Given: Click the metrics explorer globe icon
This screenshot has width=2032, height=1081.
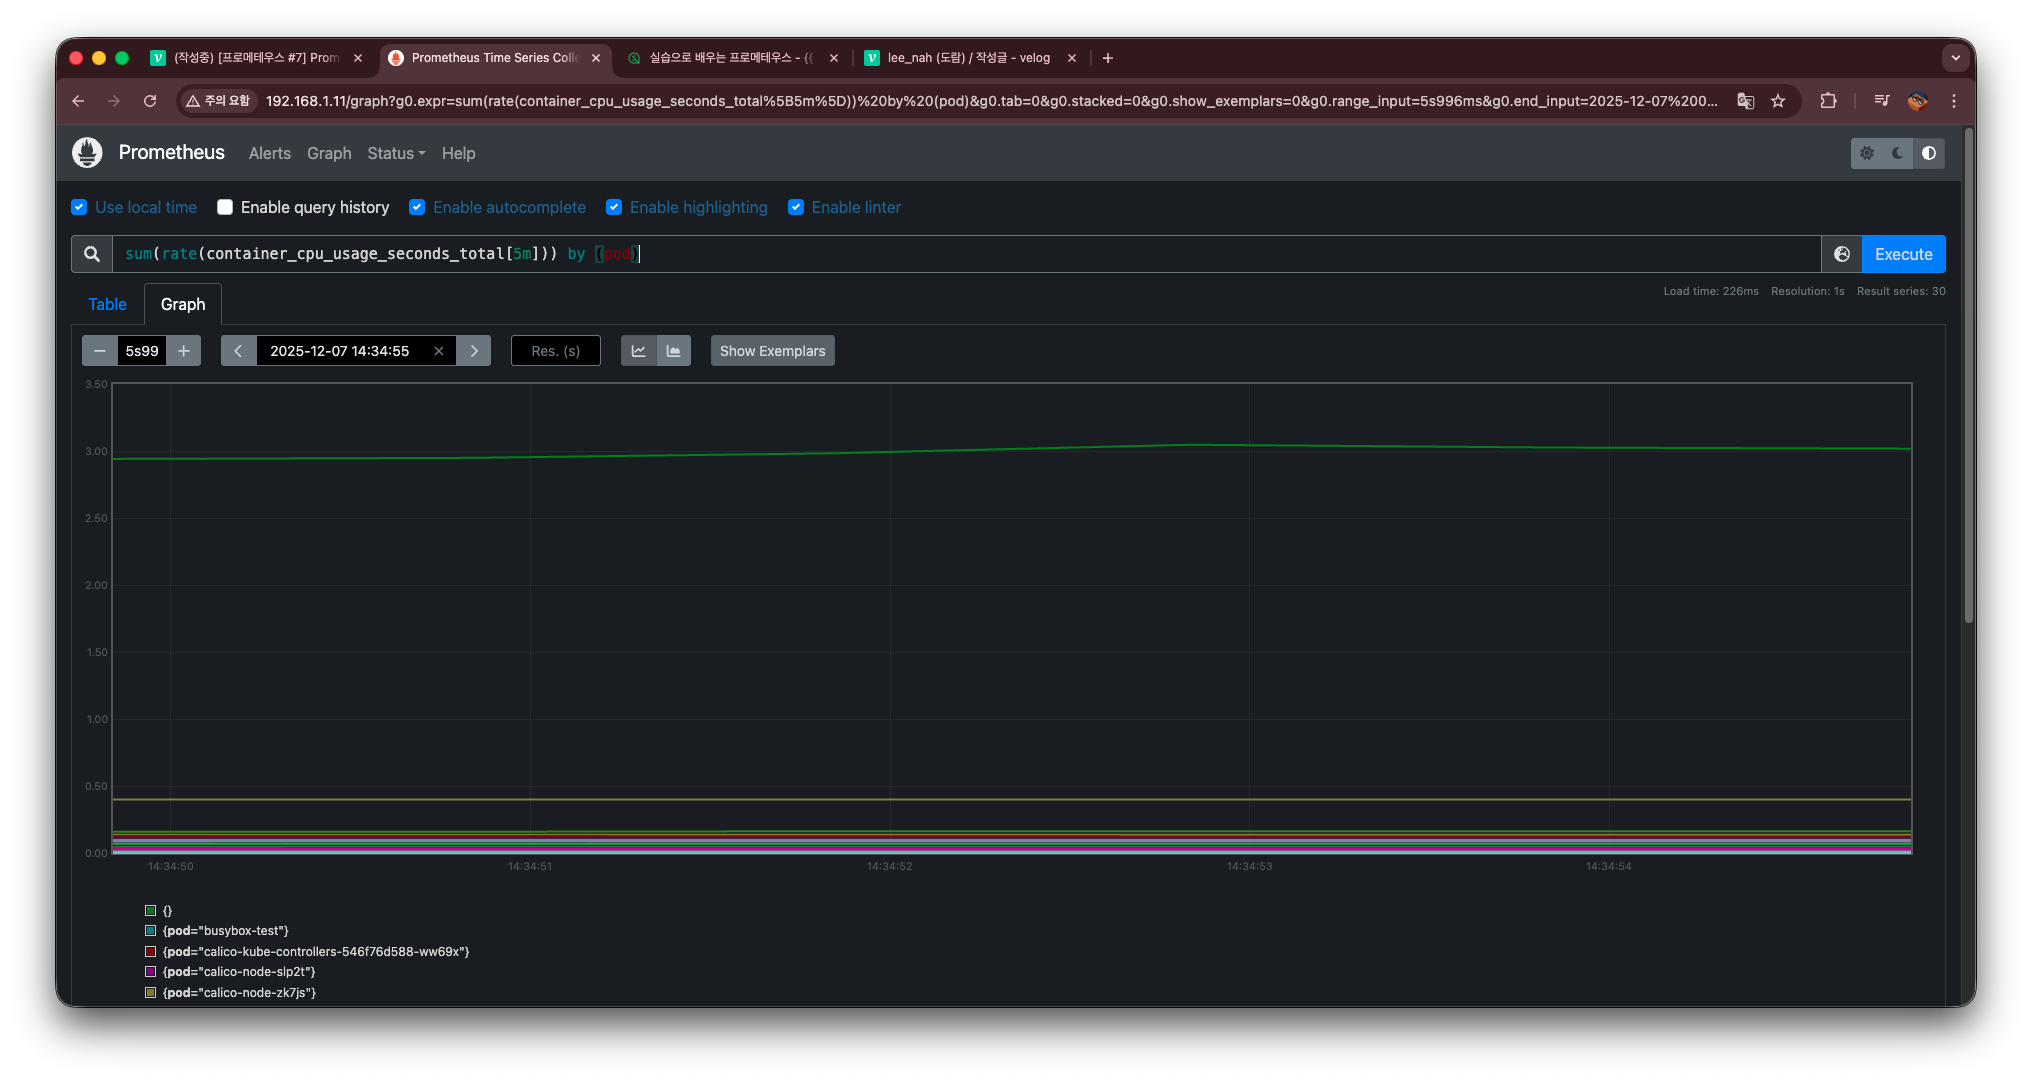Looking at the screenshot, I should click(x=1841, y=254).
